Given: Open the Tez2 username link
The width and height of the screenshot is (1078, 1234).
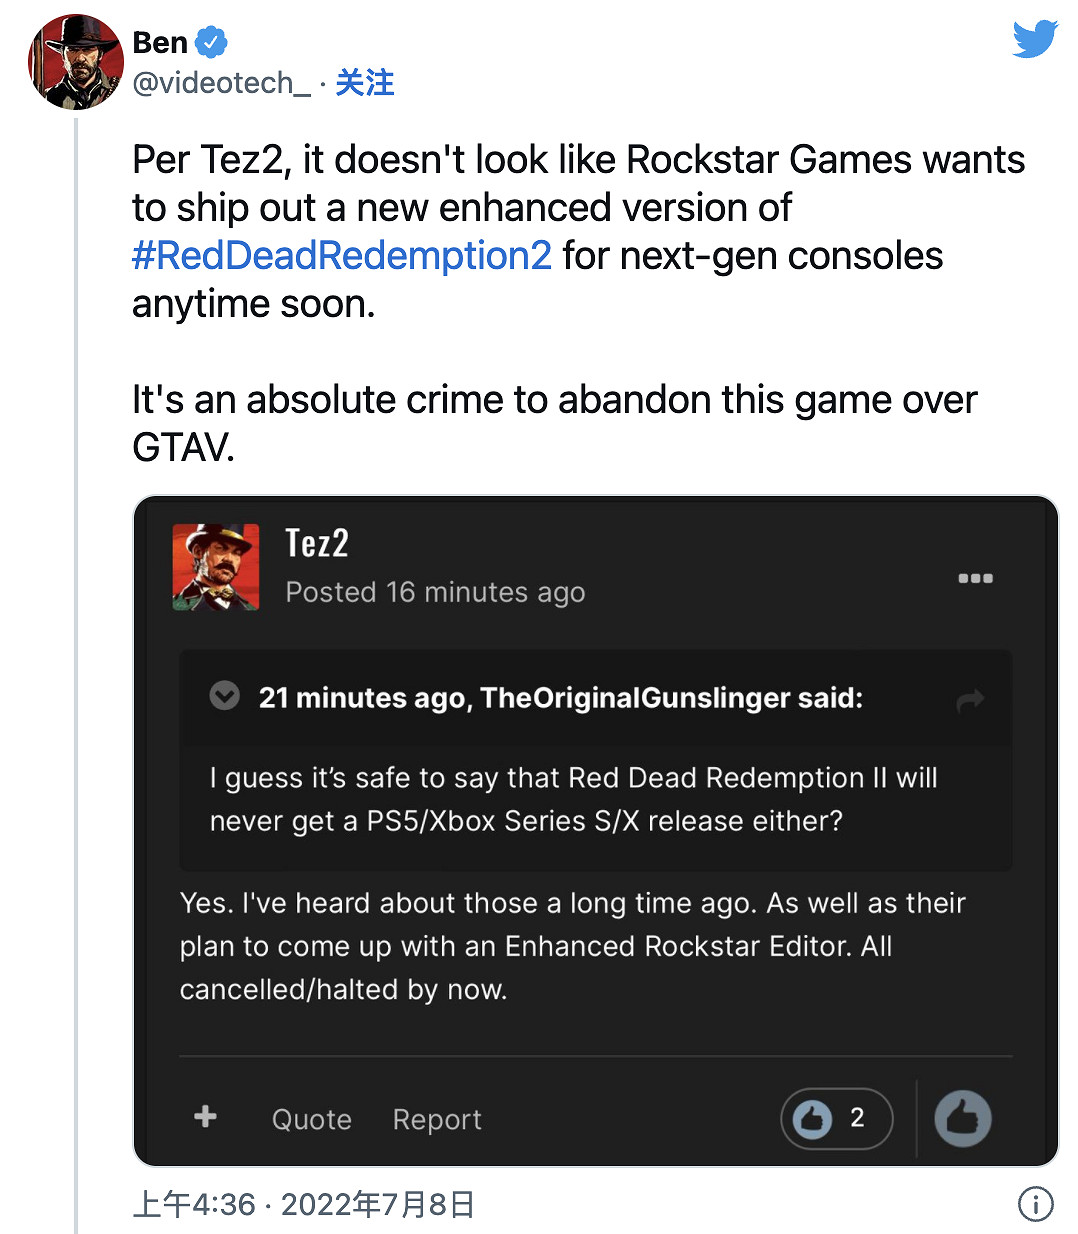Looking at the screenshot, I should coord(317,543).
